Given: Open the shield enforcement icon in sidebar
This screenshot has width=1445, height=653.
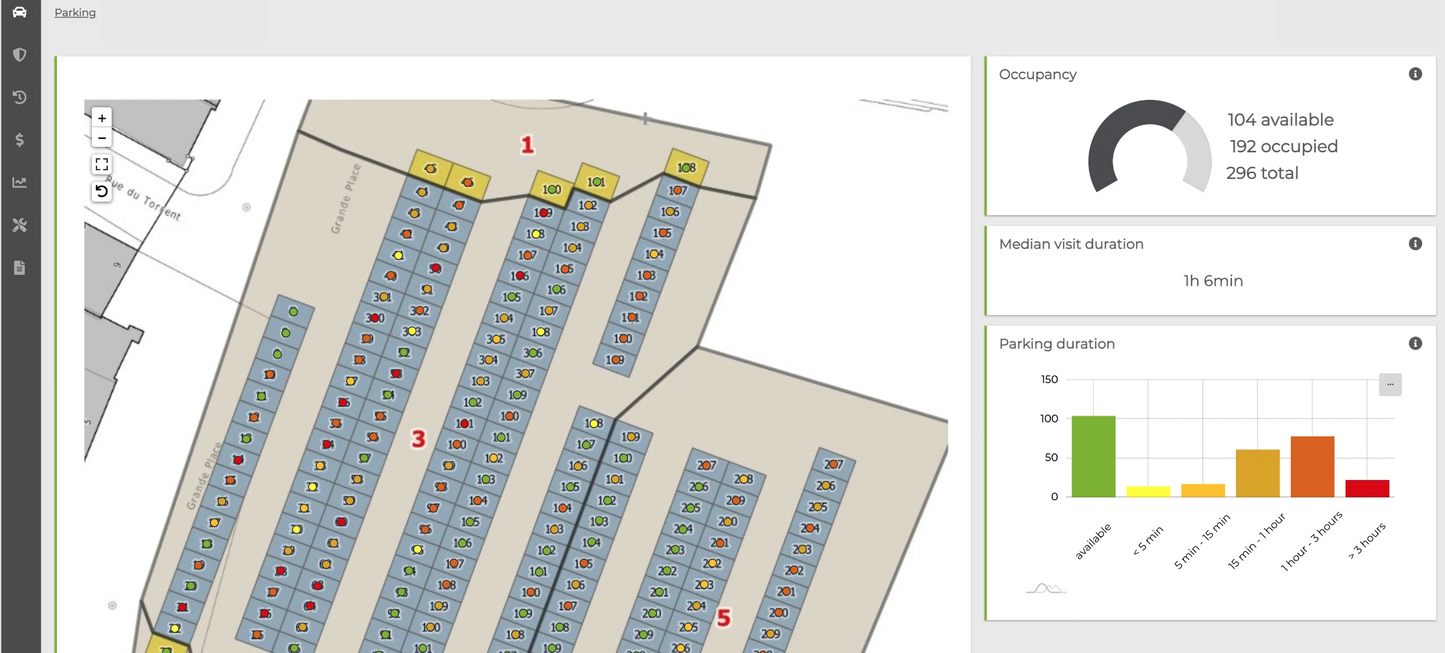Looking at the screenshot, I should tap(19, 54).
